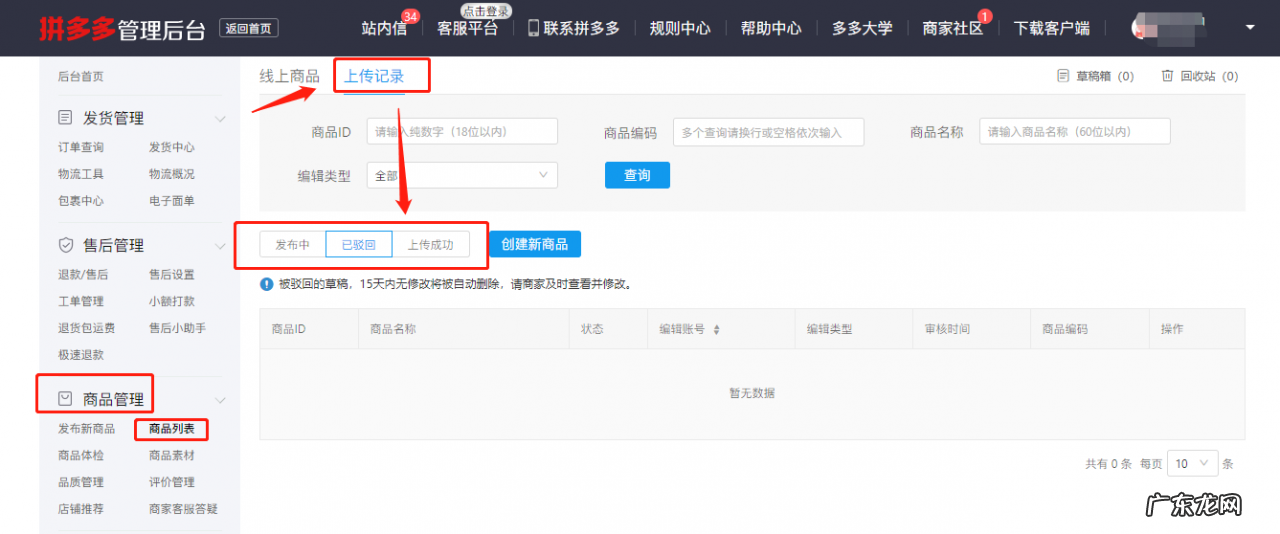1280x534 pixels.
Task: Click the 创建新商品 button
Action: coord(535,245)
